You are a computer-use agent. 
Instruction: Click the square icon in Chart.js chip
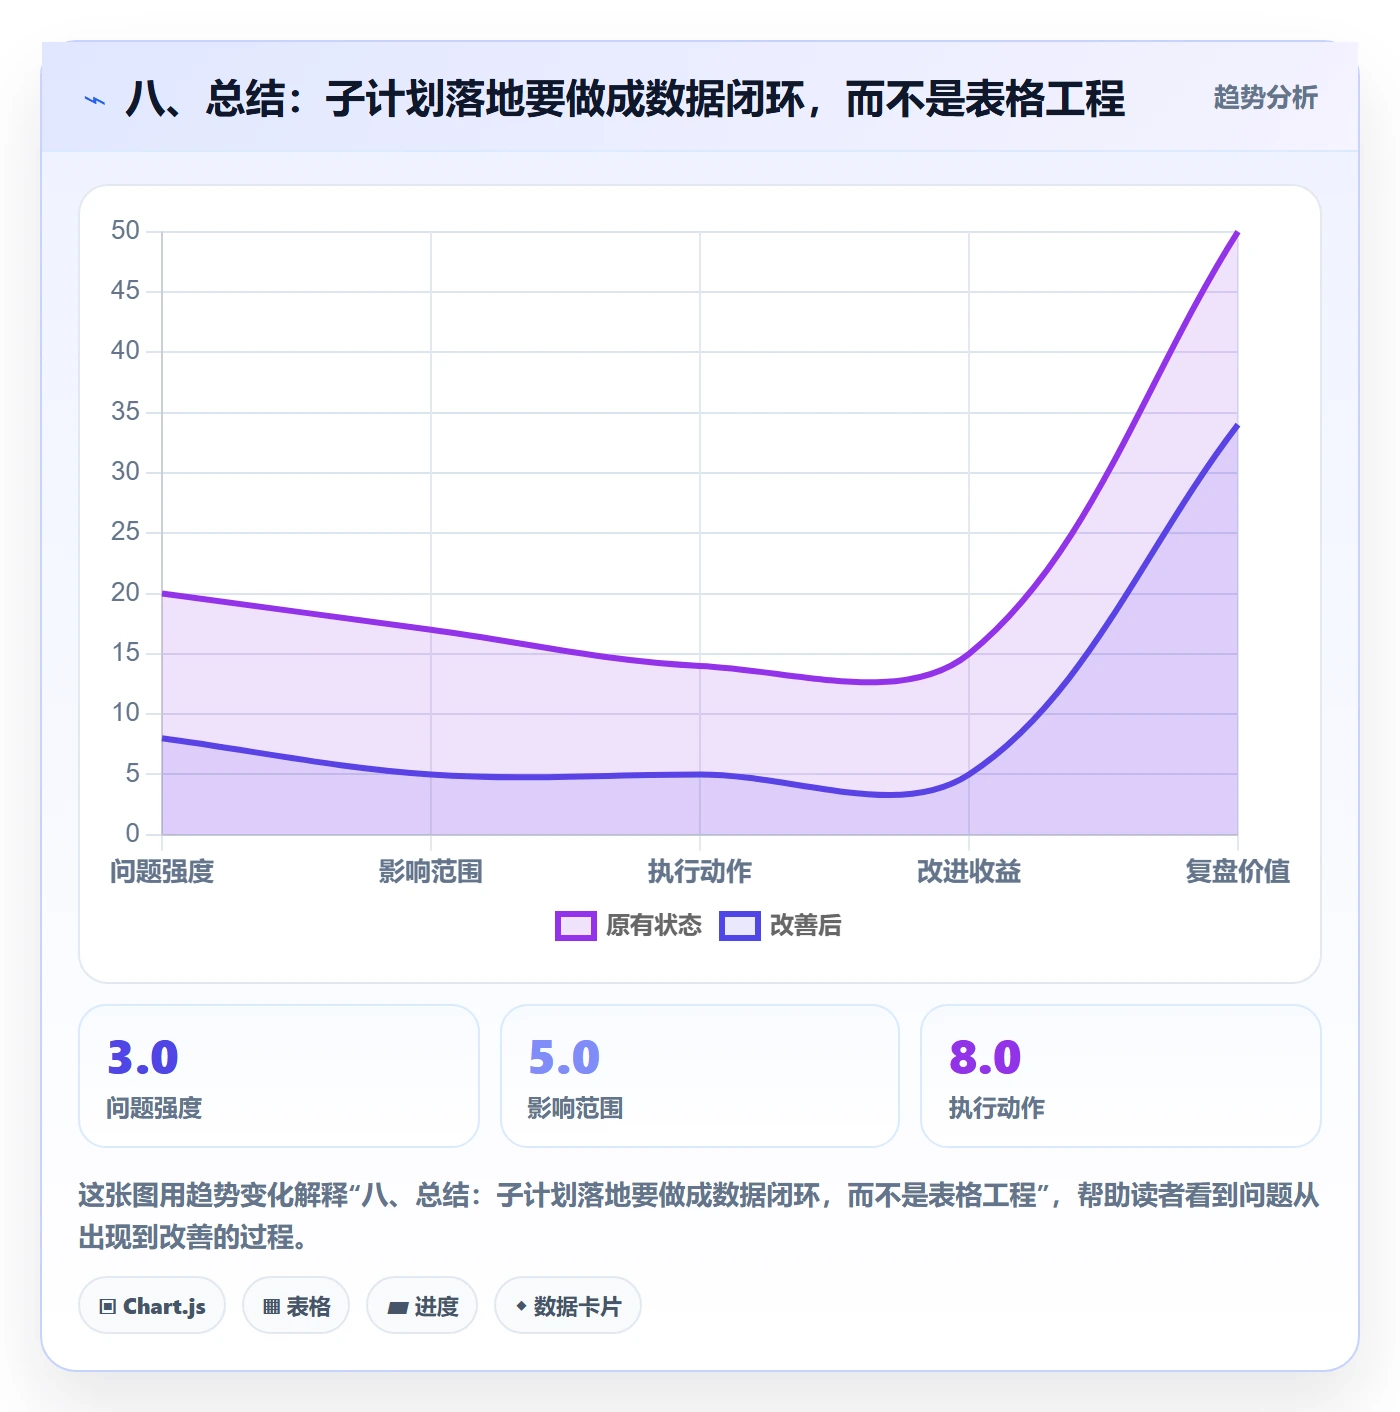tap(108, 1307)
